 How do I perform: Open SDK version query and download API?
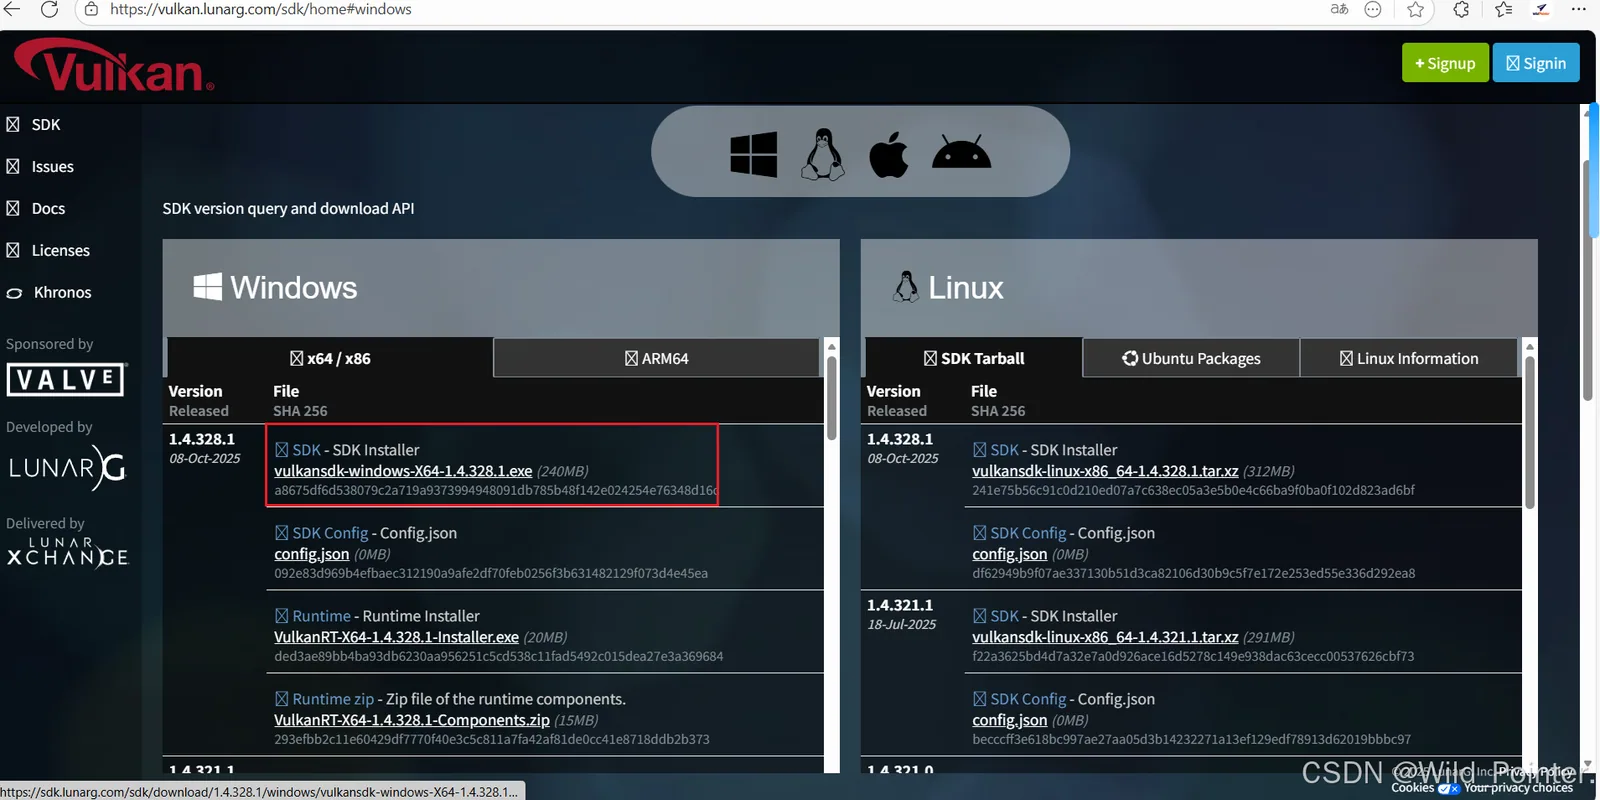[x=288, y=209]
